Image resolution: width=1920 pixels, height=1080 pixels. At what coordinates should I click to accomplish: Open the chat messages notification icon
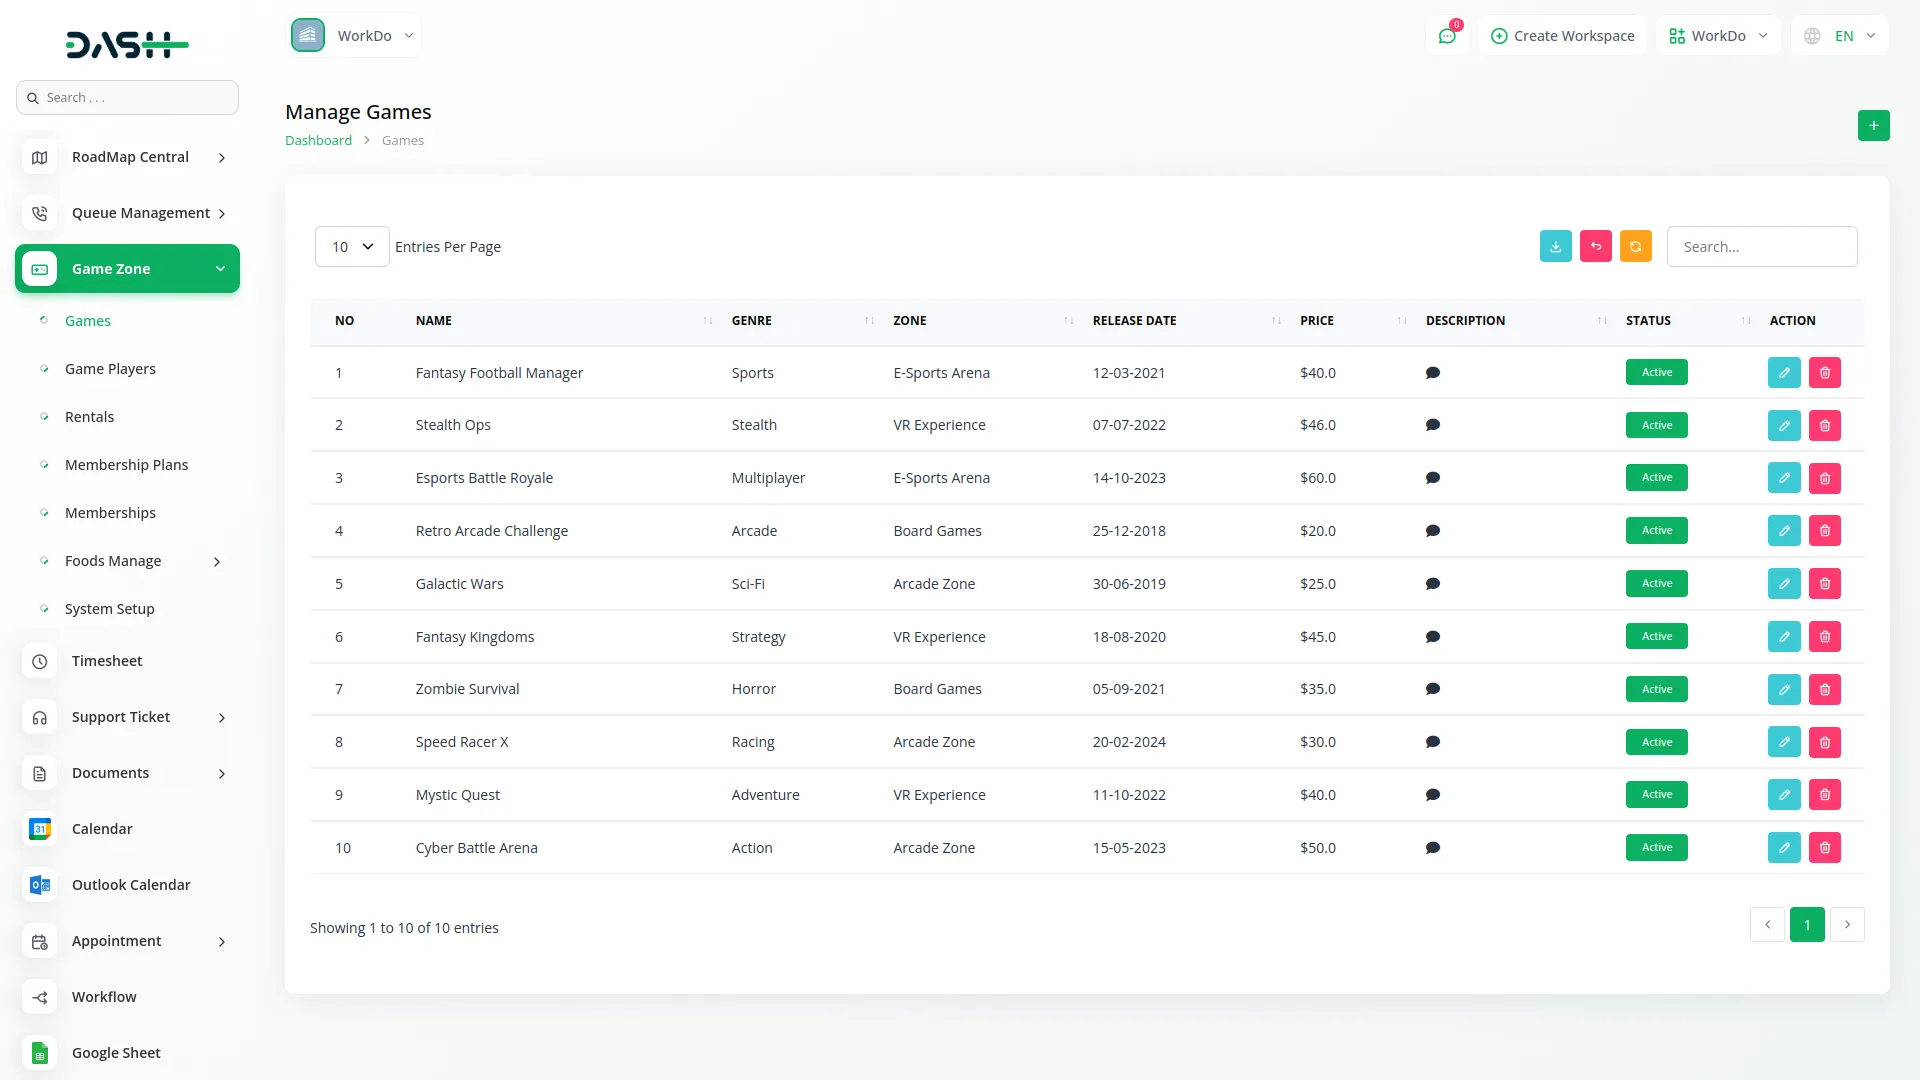1446,36
